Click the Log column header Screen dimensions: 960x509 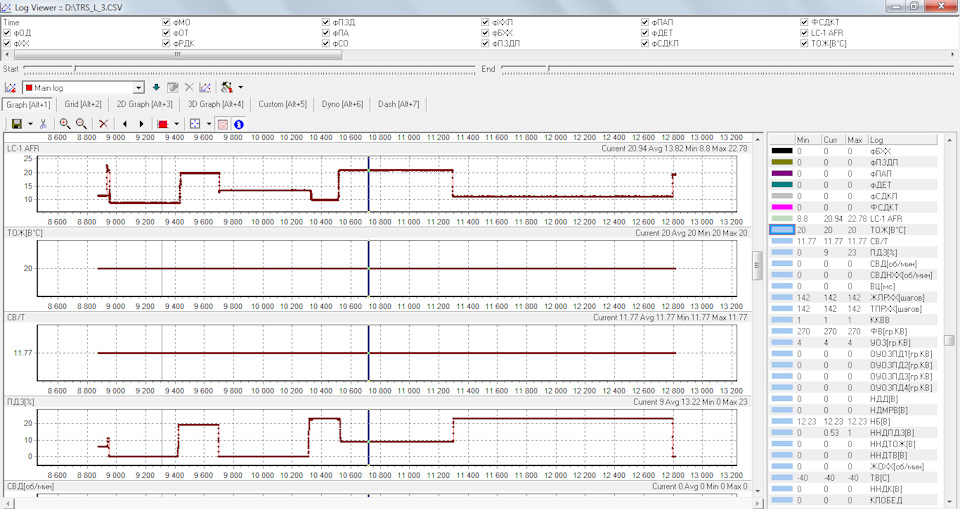coord(903,140)
